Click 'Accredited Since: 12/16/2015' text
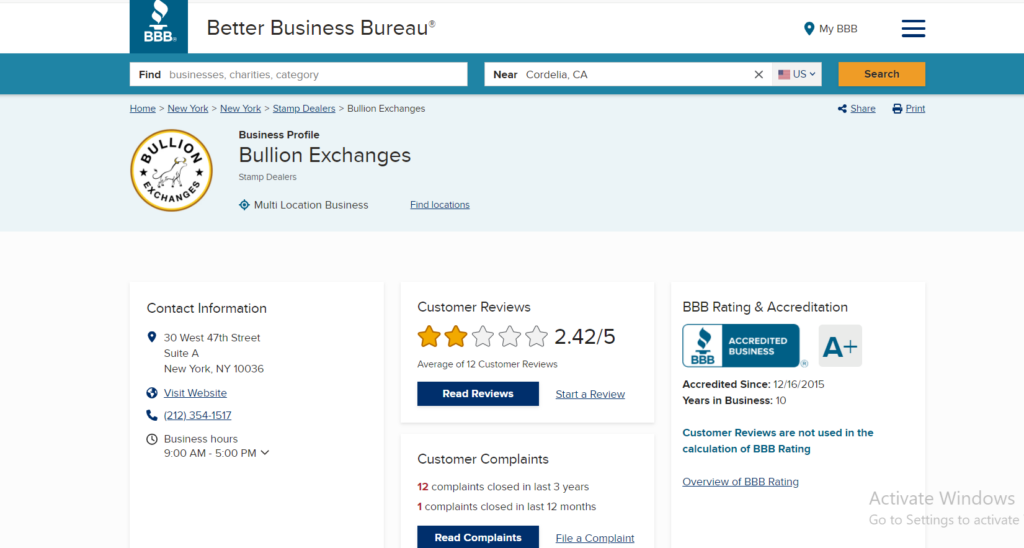 pos(753,384)
